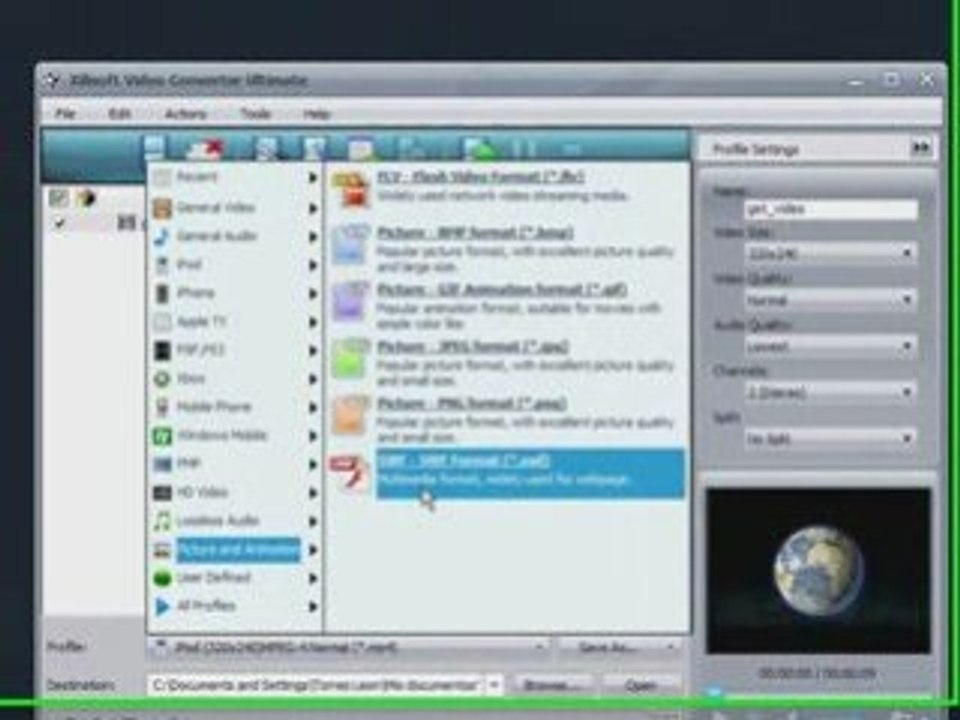Open the Help menu

[x=317, y=114]
